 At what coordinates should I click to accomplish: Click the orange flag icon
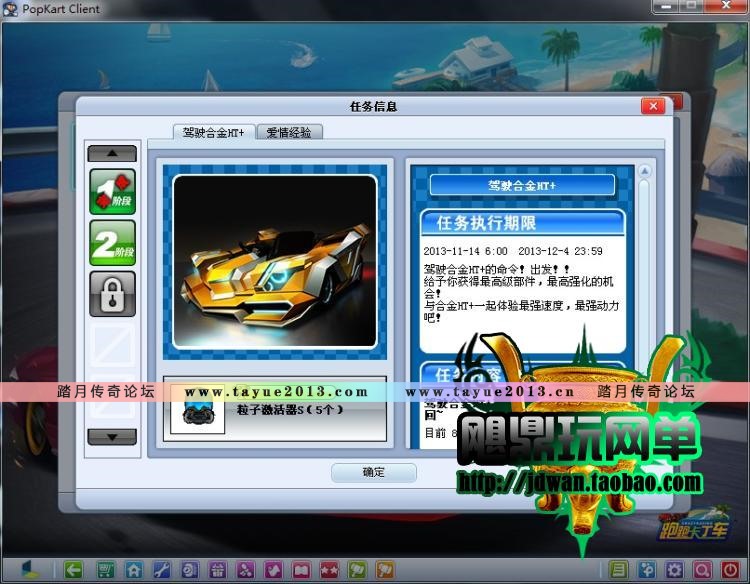tap(385, 570)
